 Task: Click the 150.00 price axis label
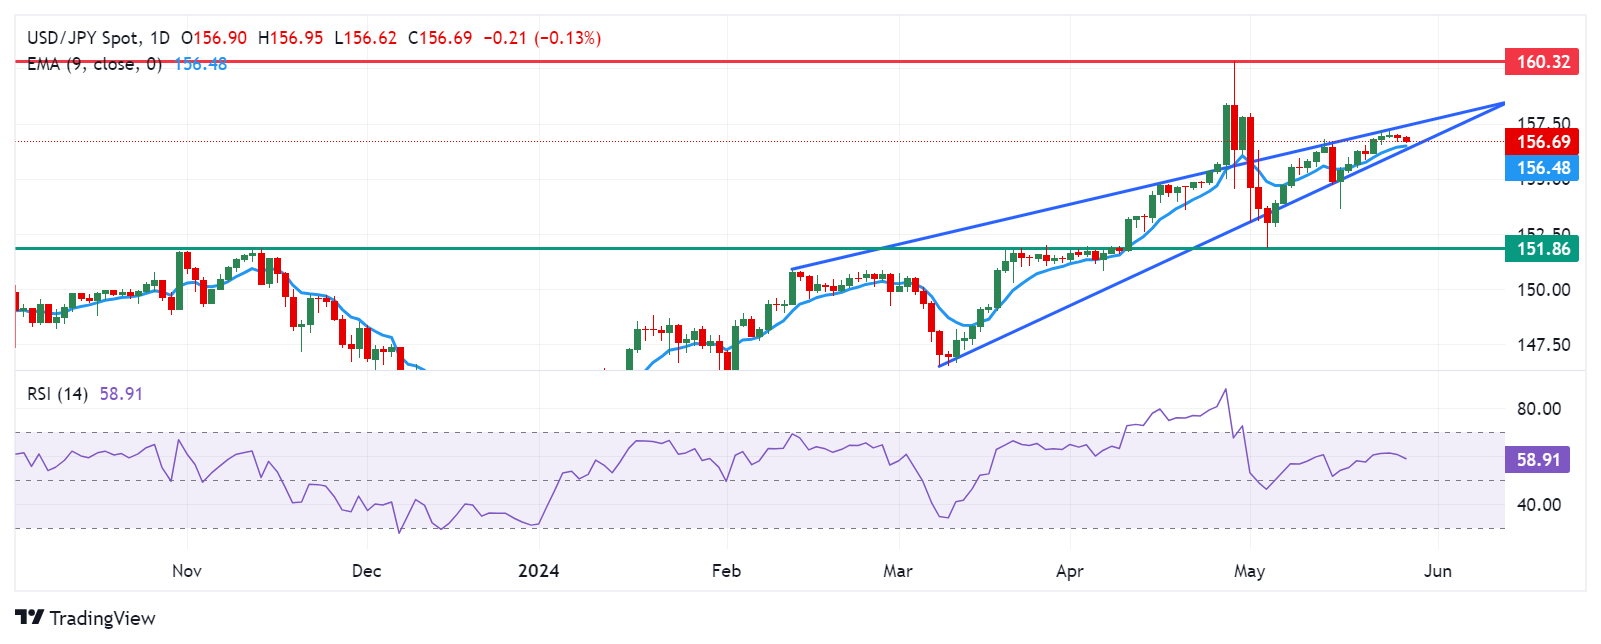coord(1543,290)
